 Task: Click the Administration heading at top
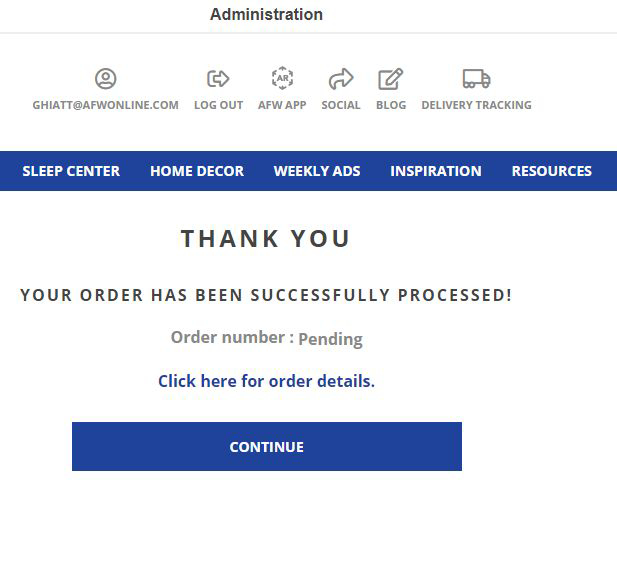coord(266,15)
